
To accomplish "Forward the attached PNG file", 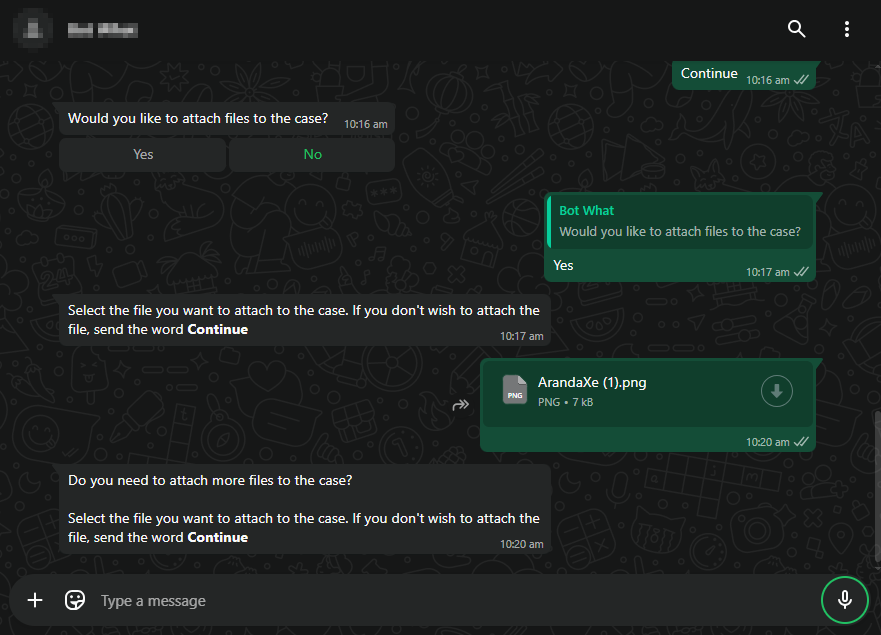I will tap(461, 405).
